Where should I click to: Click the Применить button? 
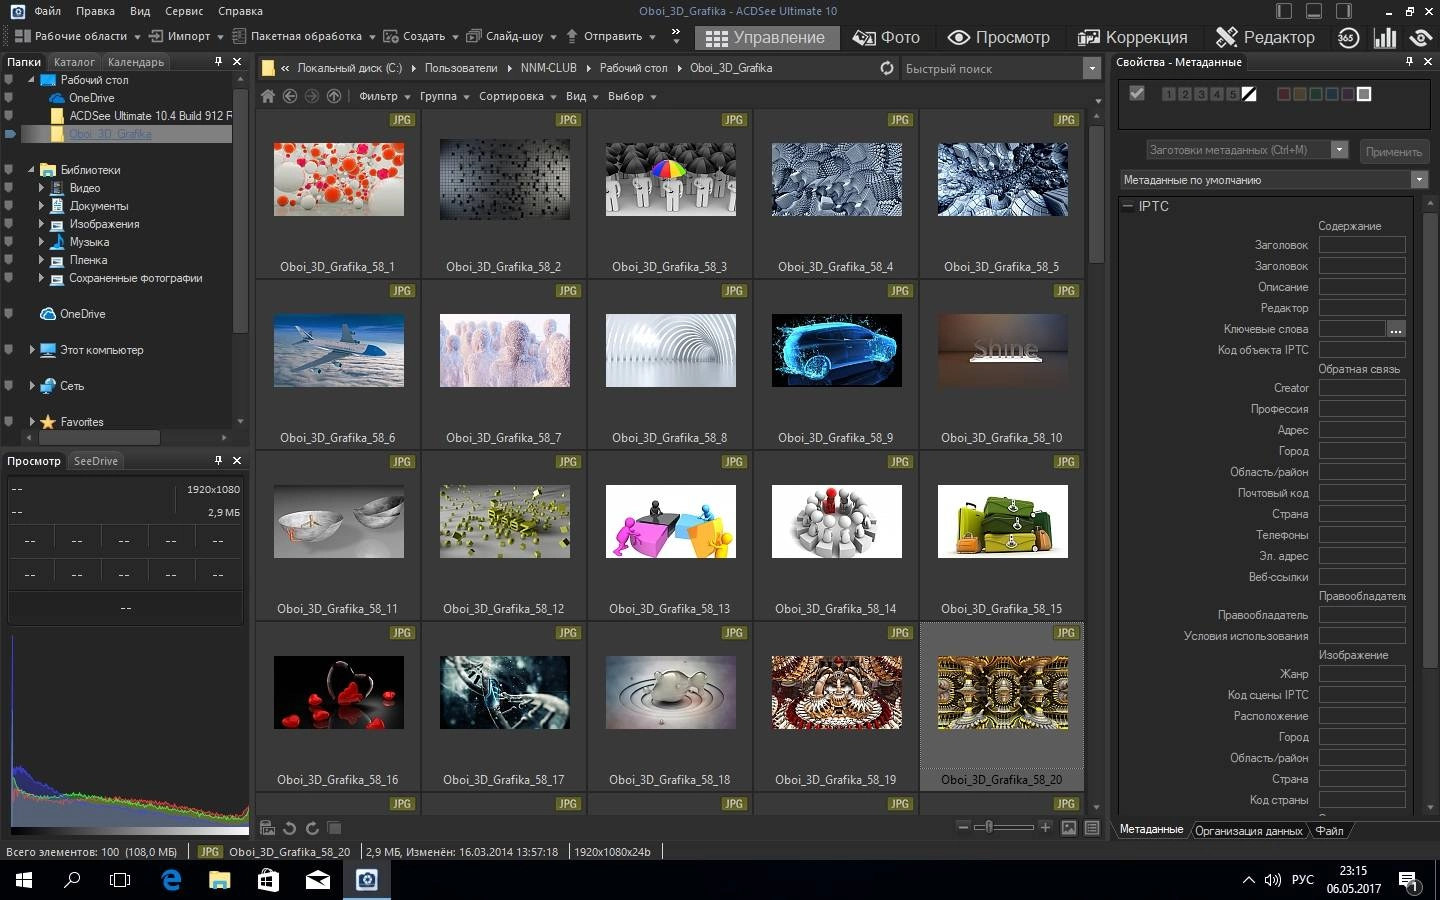1393,151
